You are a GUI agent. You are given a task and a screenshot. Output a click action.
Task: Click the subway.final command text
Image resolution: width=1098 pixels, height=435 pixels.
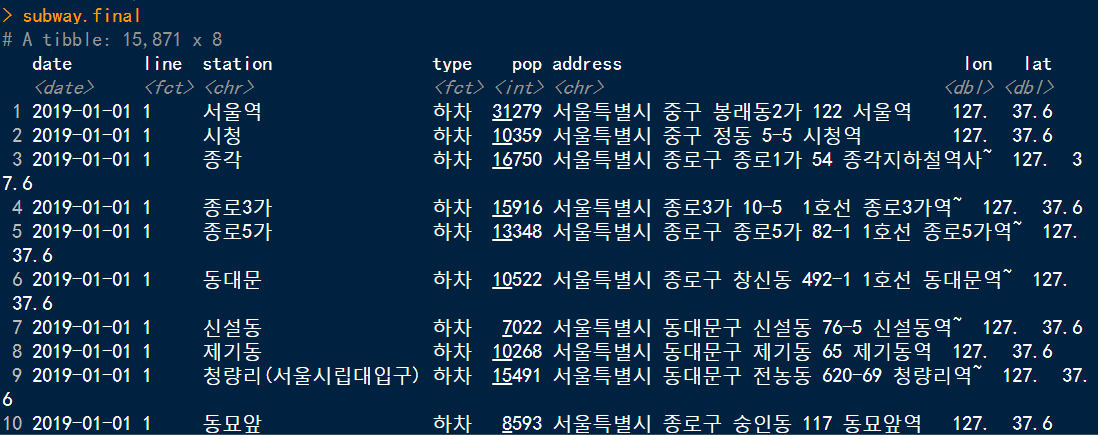point(81,15)
